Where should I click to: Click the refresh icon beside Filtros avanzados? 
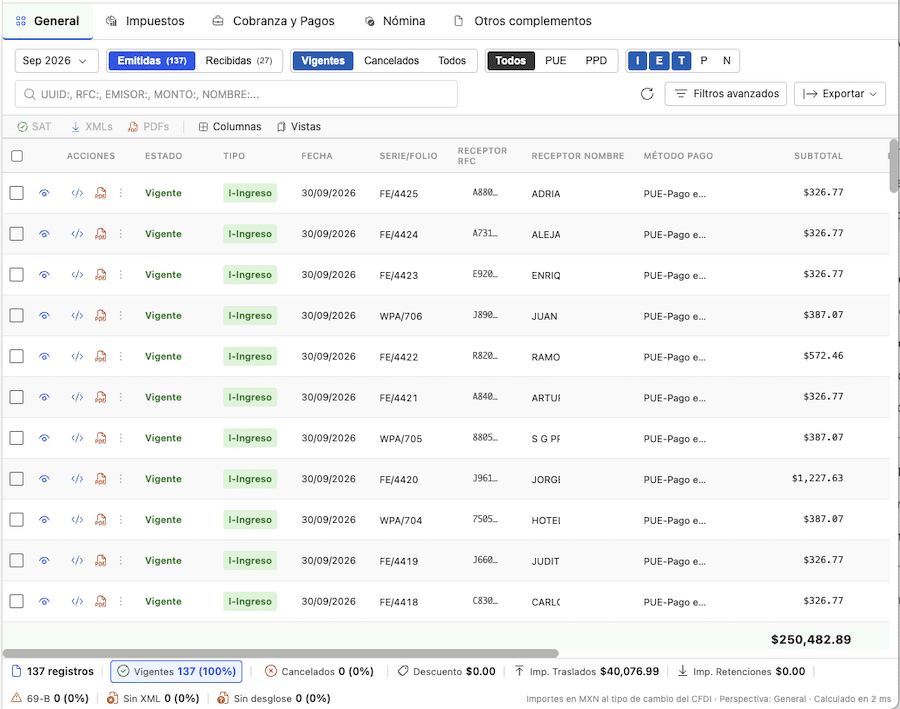(x=647, y=94)
